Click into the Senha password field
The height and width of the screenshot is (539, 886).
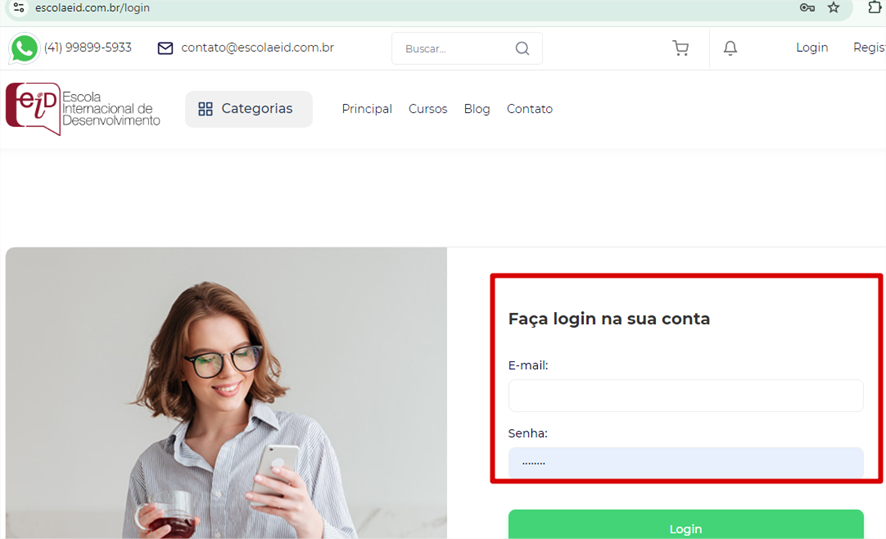pyautogui.click(x=685, y=462)
